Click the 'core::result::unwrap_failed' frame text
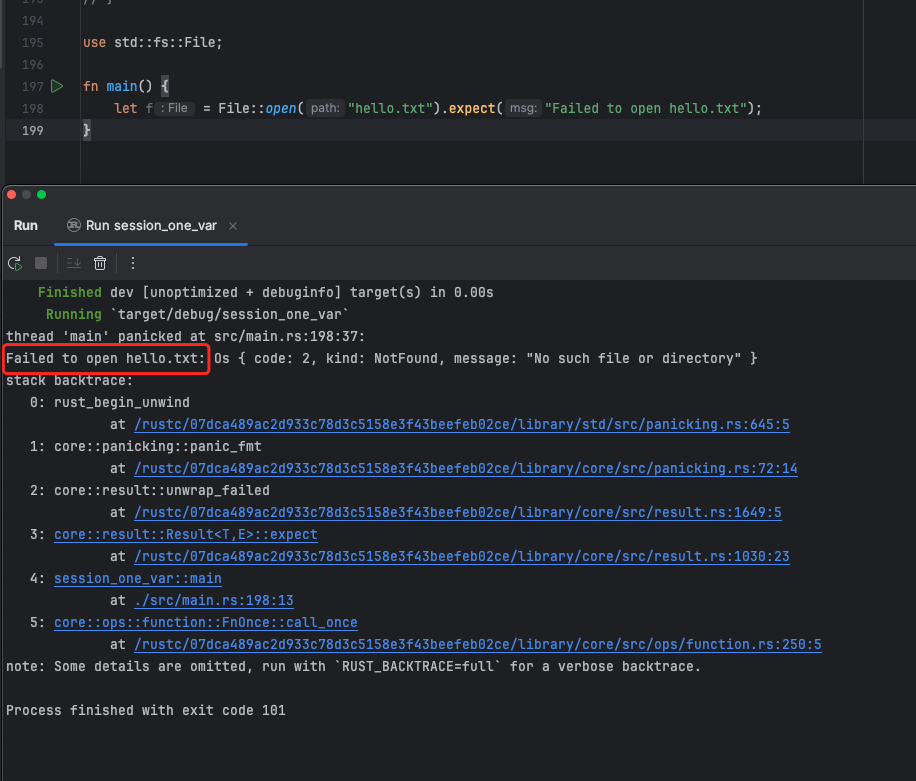Image resolution: width=916 pixels, height=781 pixels. pos(162,490)
